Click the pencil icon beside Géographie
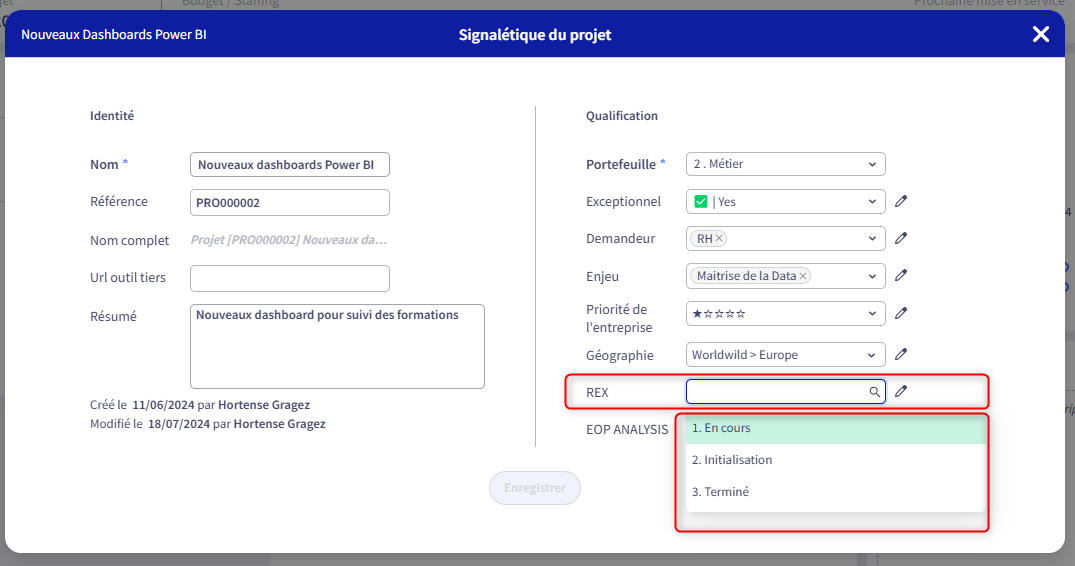Viewport: 1075px width, 566px height. click(901, 354)
